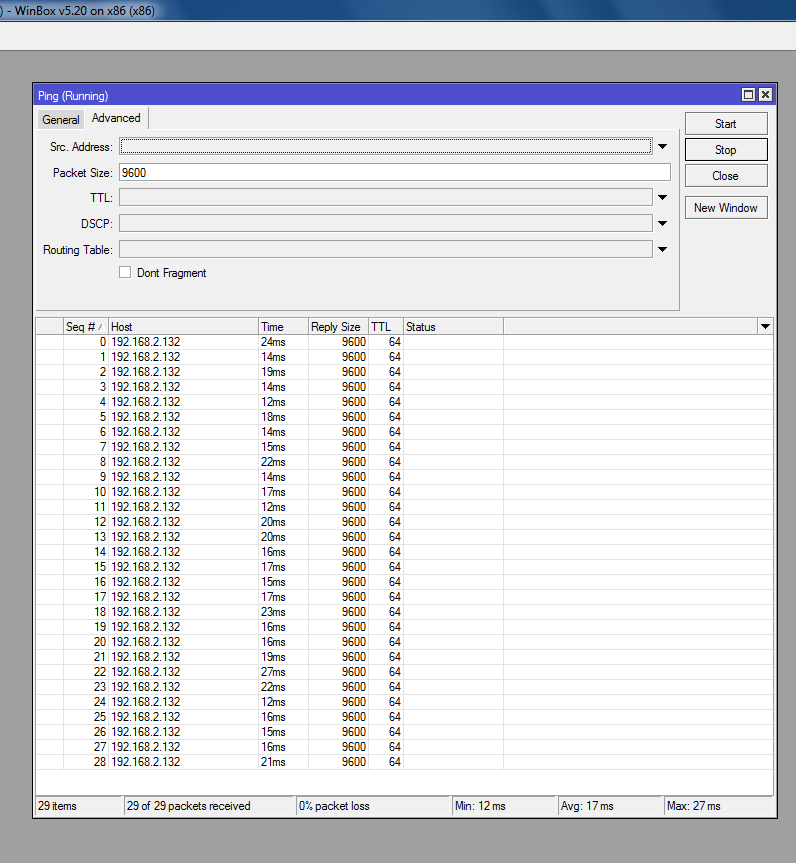Expand the TTL field arrow
796x863 pixels.
pos(662,198)
